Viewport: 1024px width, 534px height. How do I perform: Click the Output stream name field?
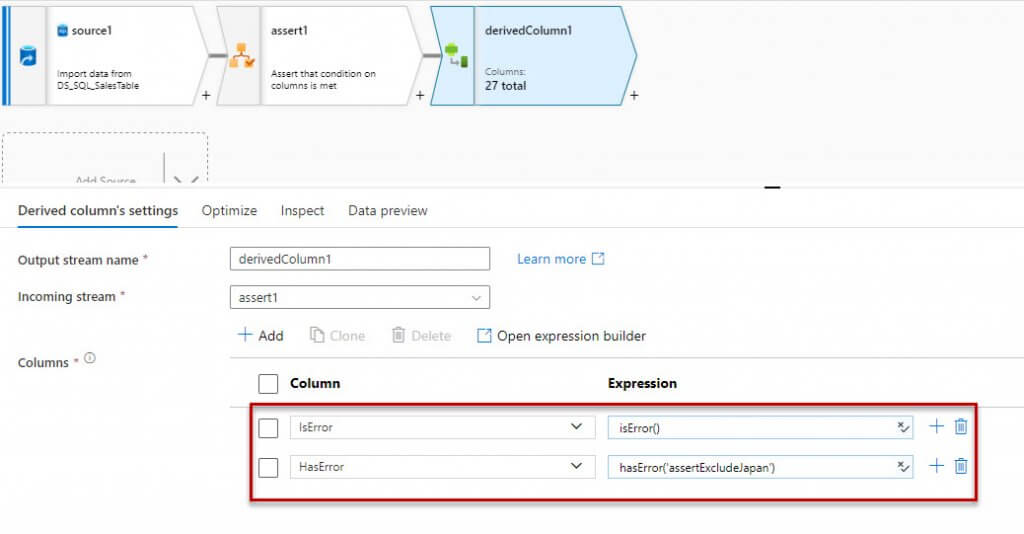click(360, 259)
